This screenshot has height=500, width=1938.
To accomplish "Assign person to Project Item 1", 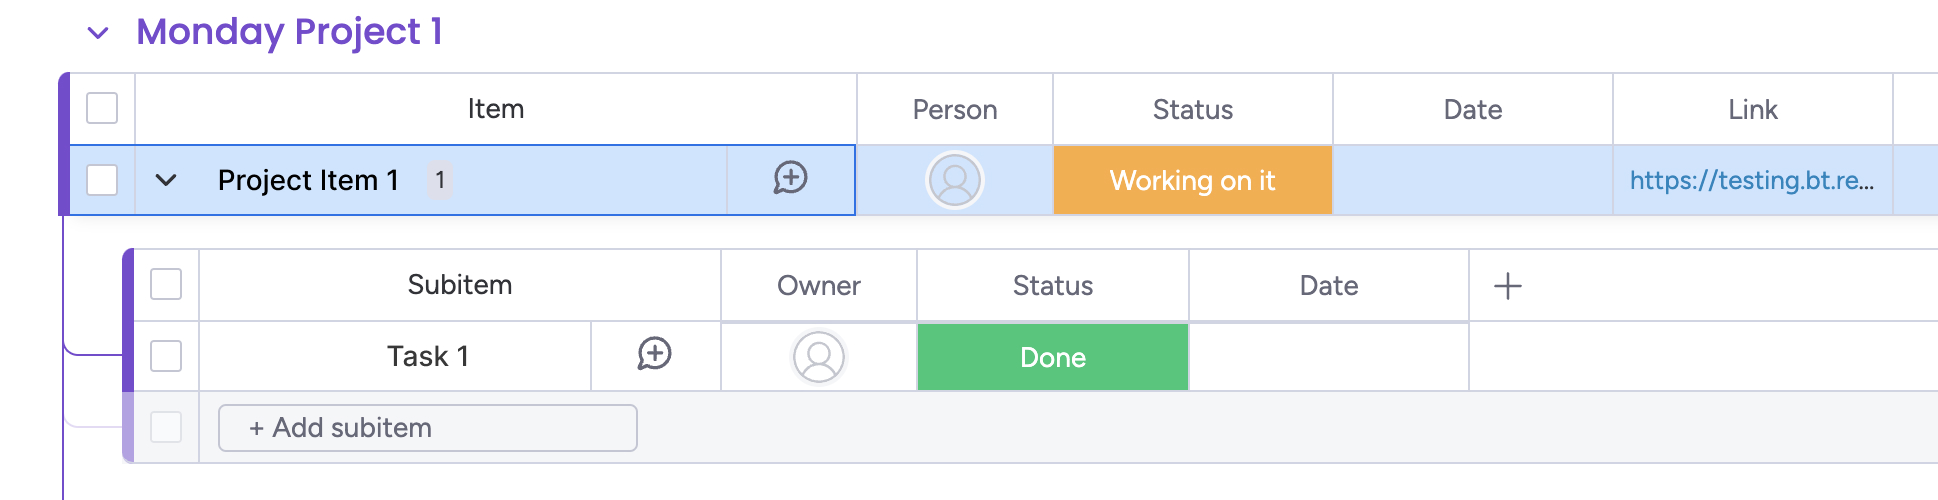I will [x=955, y=180].
